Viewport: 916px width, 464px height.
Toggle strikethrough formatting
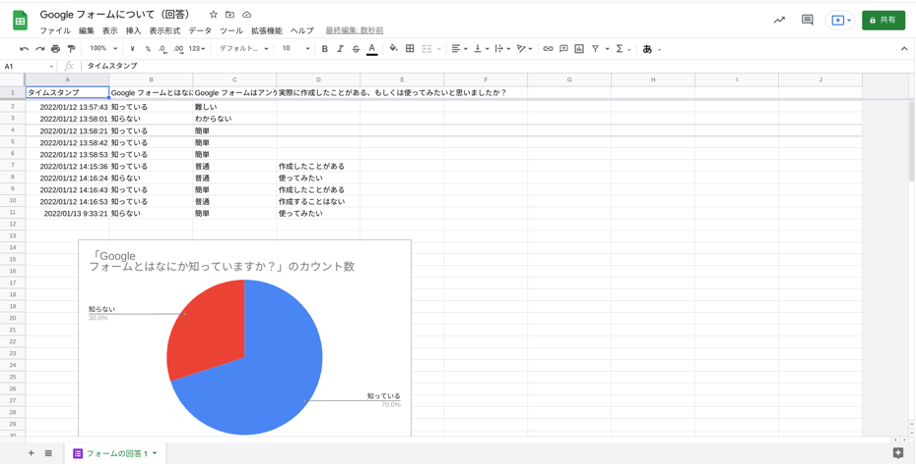coord(356,49)
